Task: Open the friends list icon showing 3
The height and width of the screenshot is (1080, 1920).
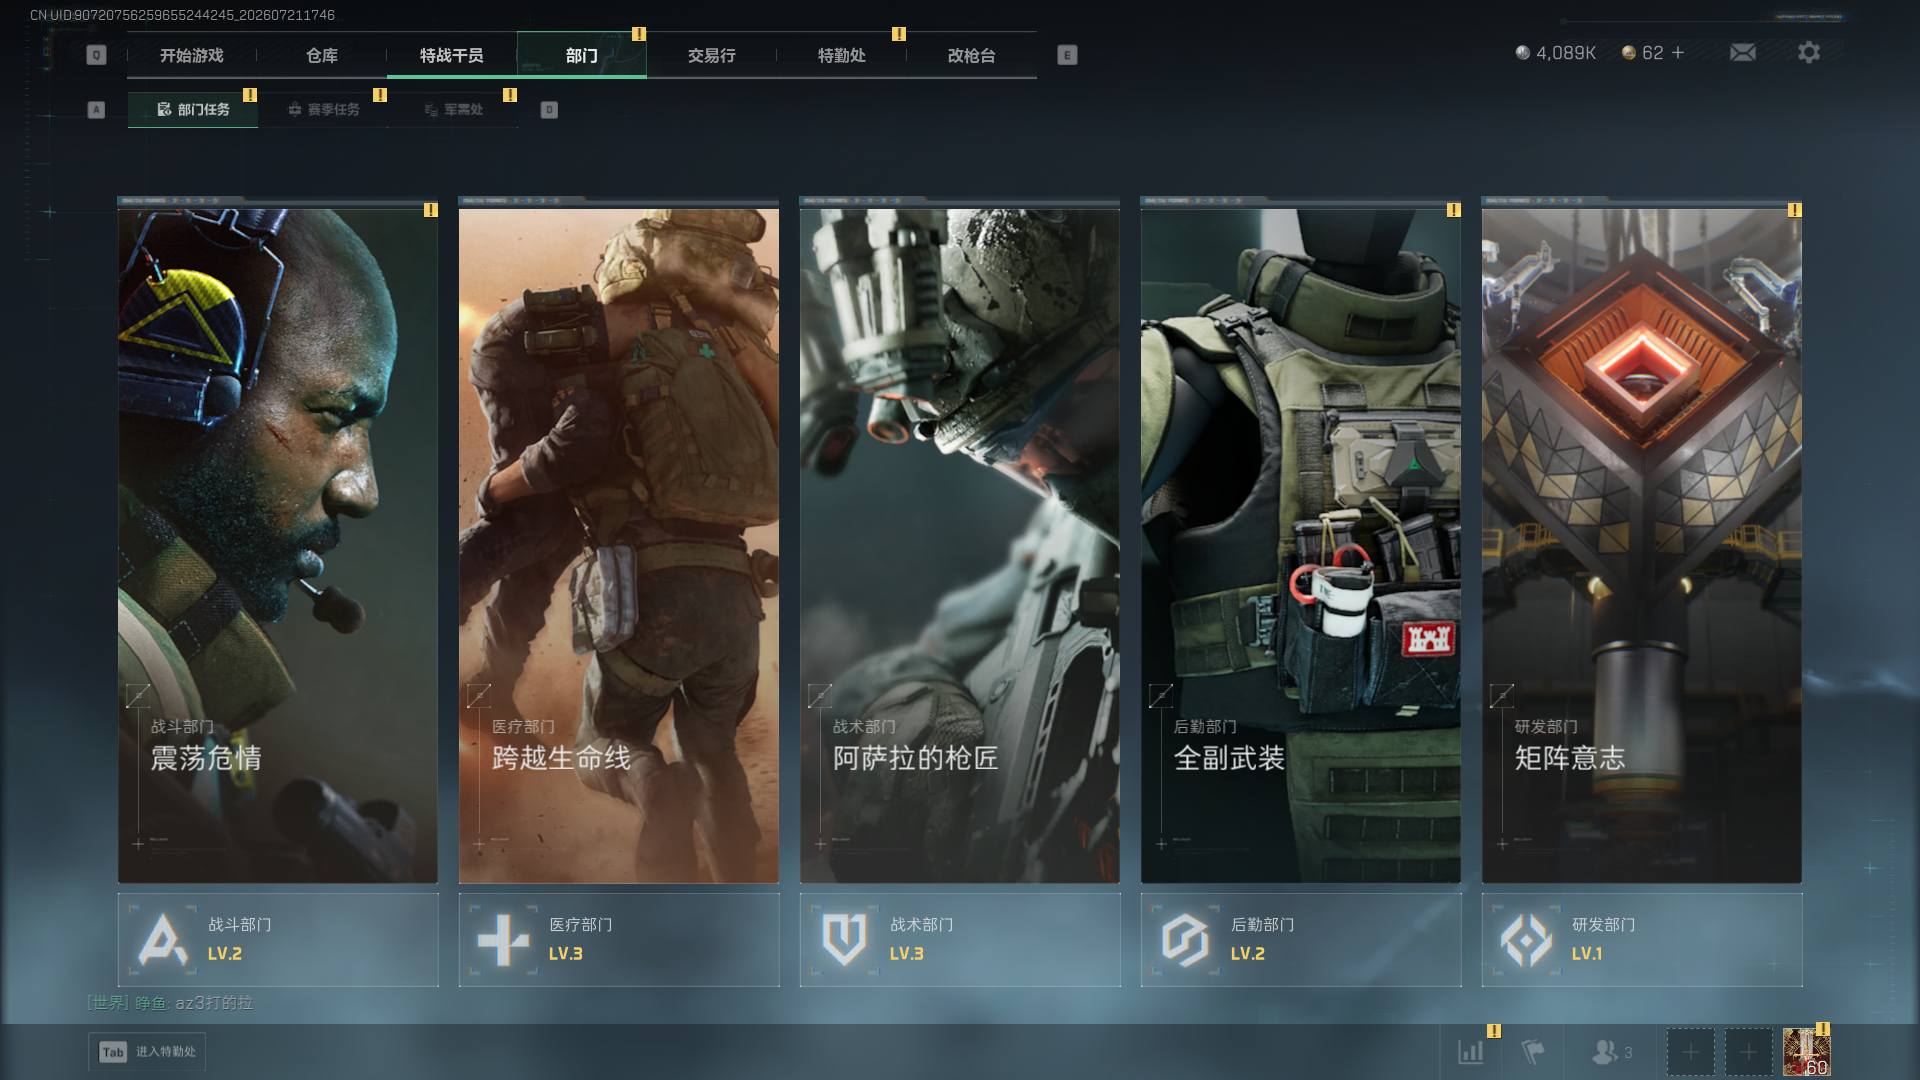Action: [x=1611, y=1052]
